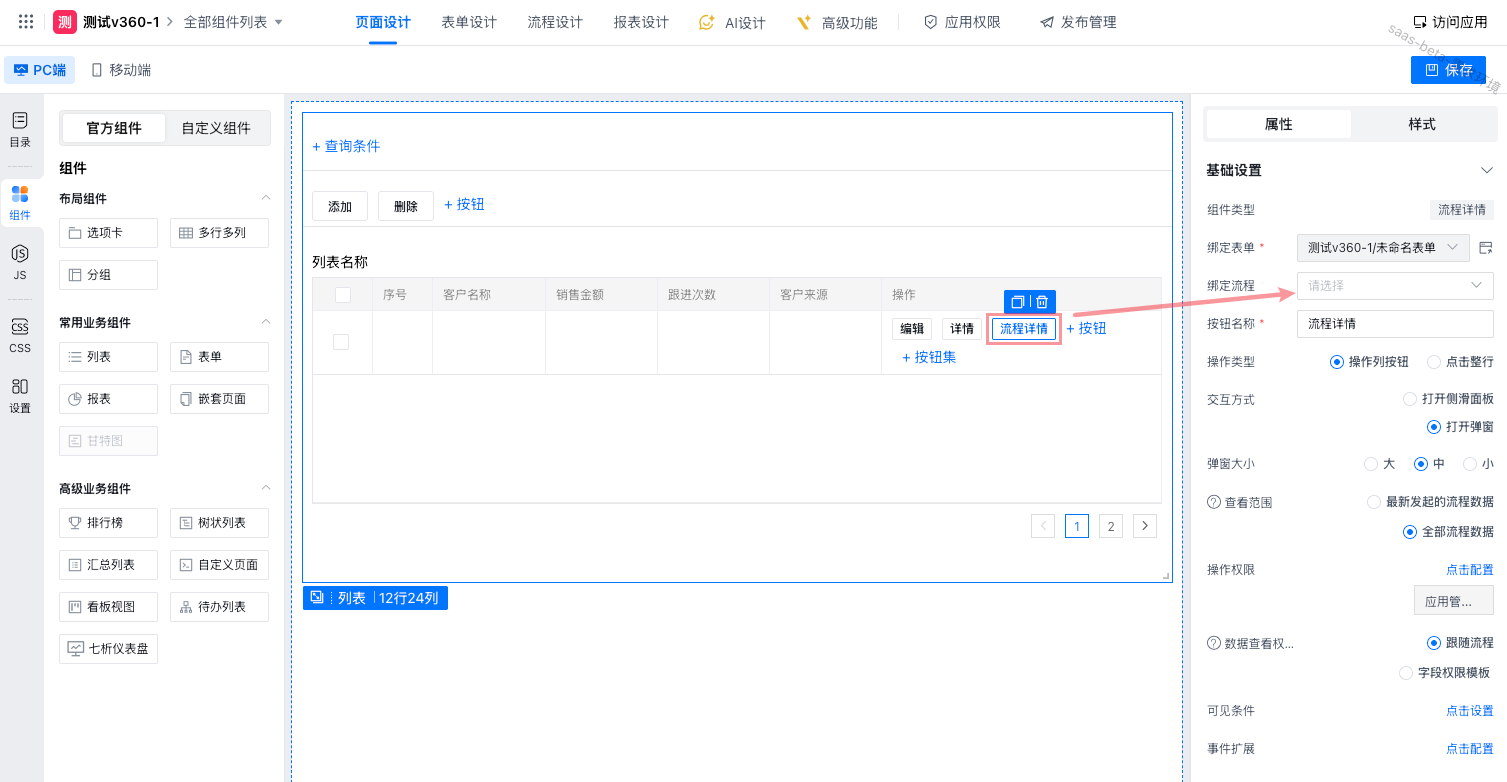The image size is (1507, 782).
Task: Choose 打开侧滑面板 interaction mode
Action: click(1411, 399)
